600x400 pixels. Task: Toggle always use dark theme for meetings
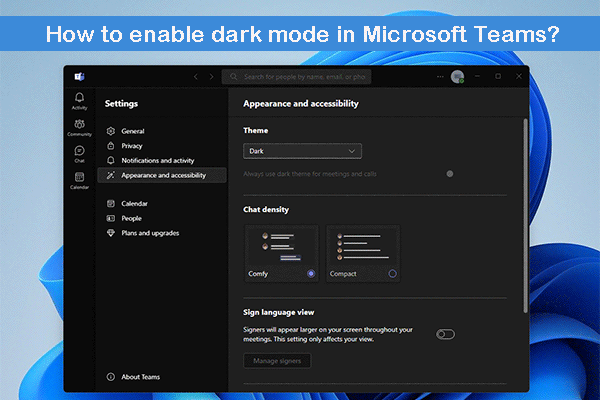(450, 174)
